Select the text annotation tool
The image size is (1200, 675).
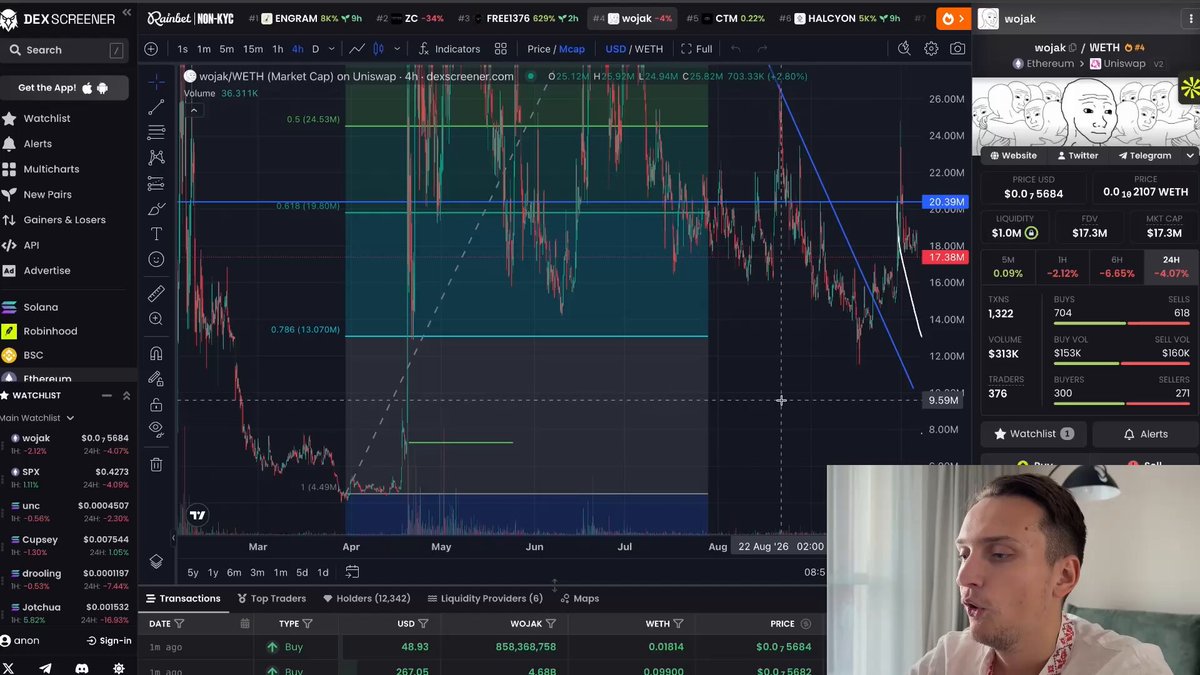coord(156,233)
